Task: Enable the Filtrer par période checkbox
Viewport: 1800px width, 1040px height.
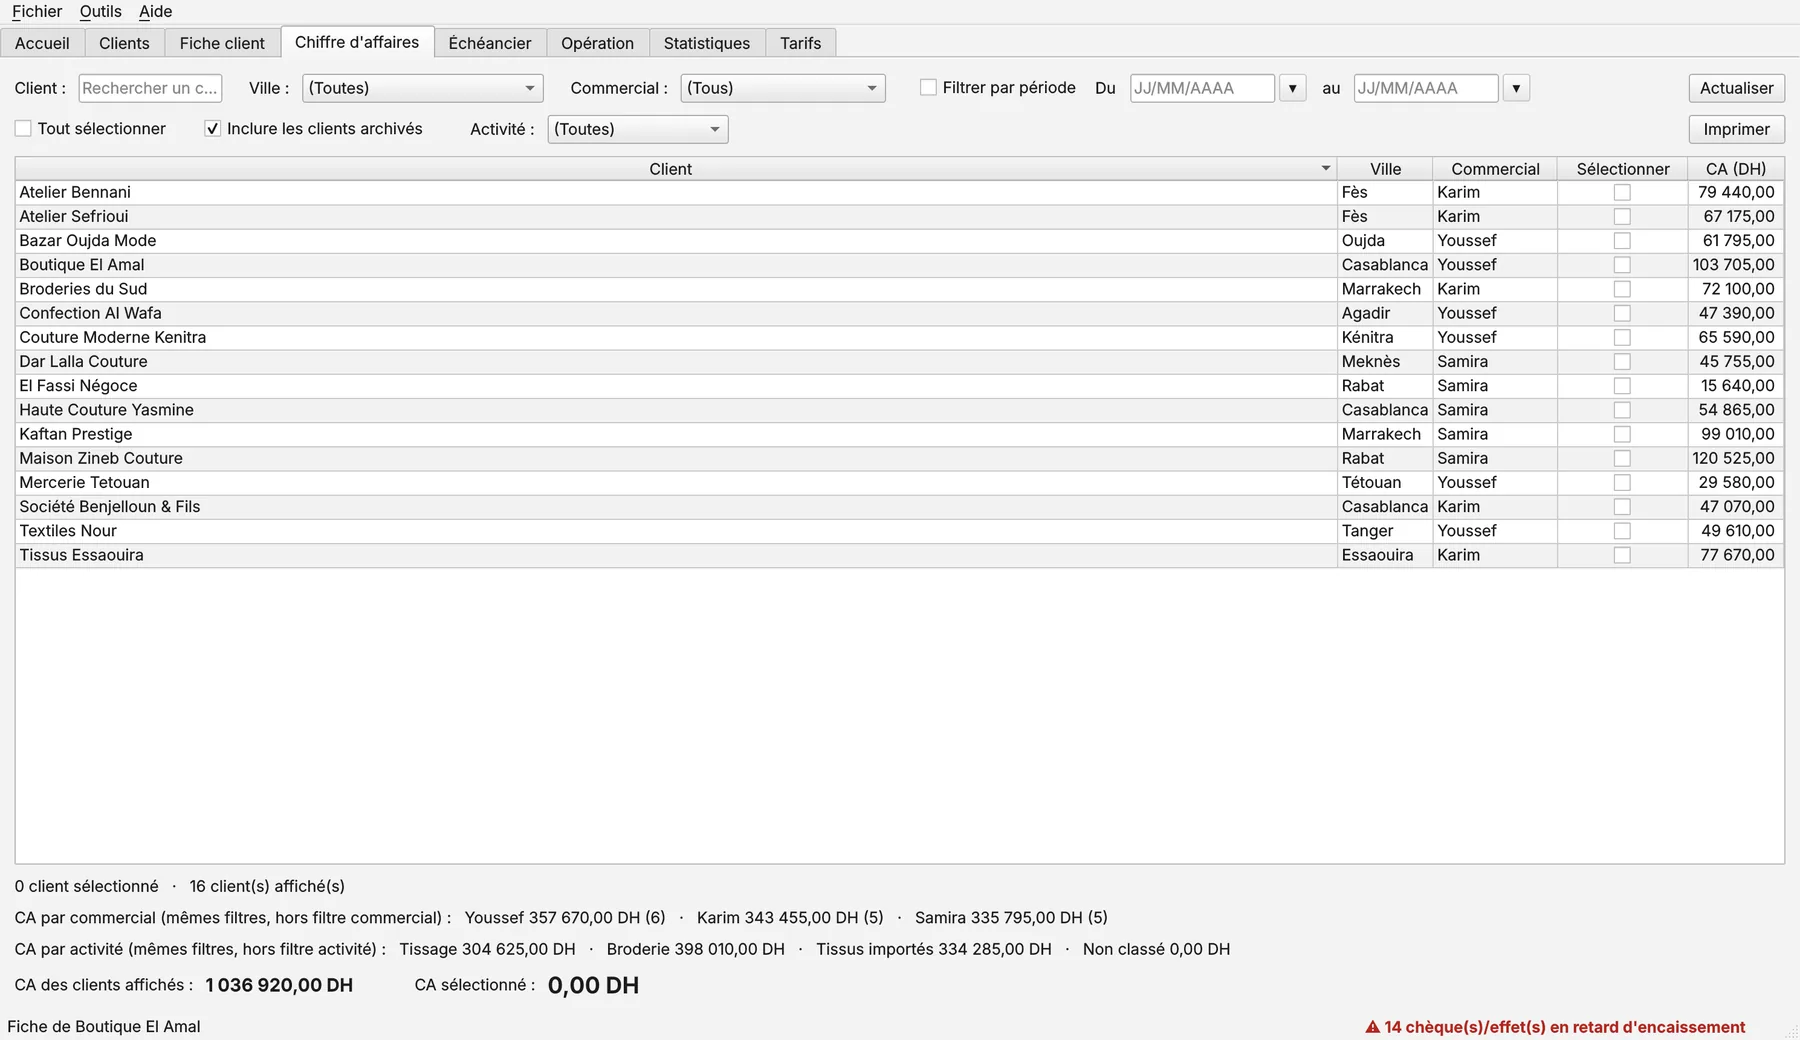Action: point(928,88)
